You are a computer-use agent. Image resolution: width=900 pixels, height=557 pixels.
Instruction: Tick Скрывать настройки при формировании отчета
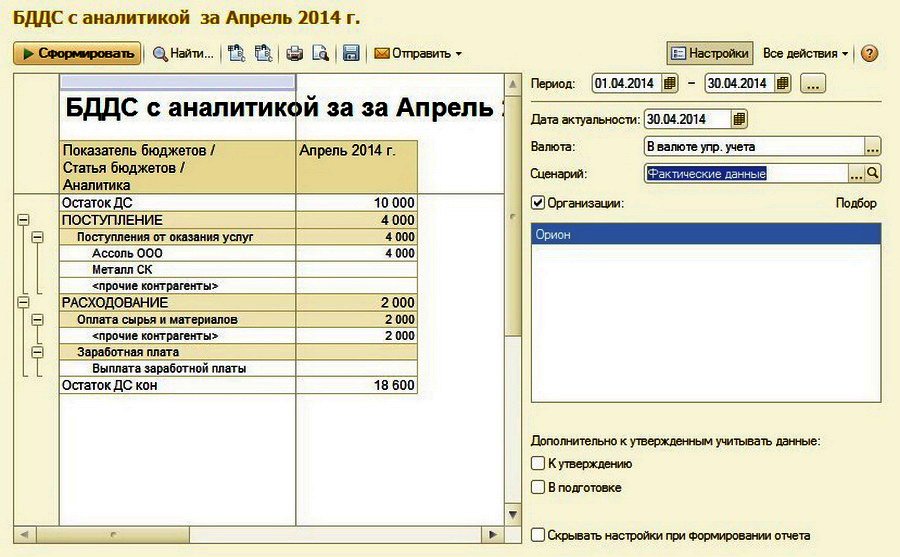(538, 535)
